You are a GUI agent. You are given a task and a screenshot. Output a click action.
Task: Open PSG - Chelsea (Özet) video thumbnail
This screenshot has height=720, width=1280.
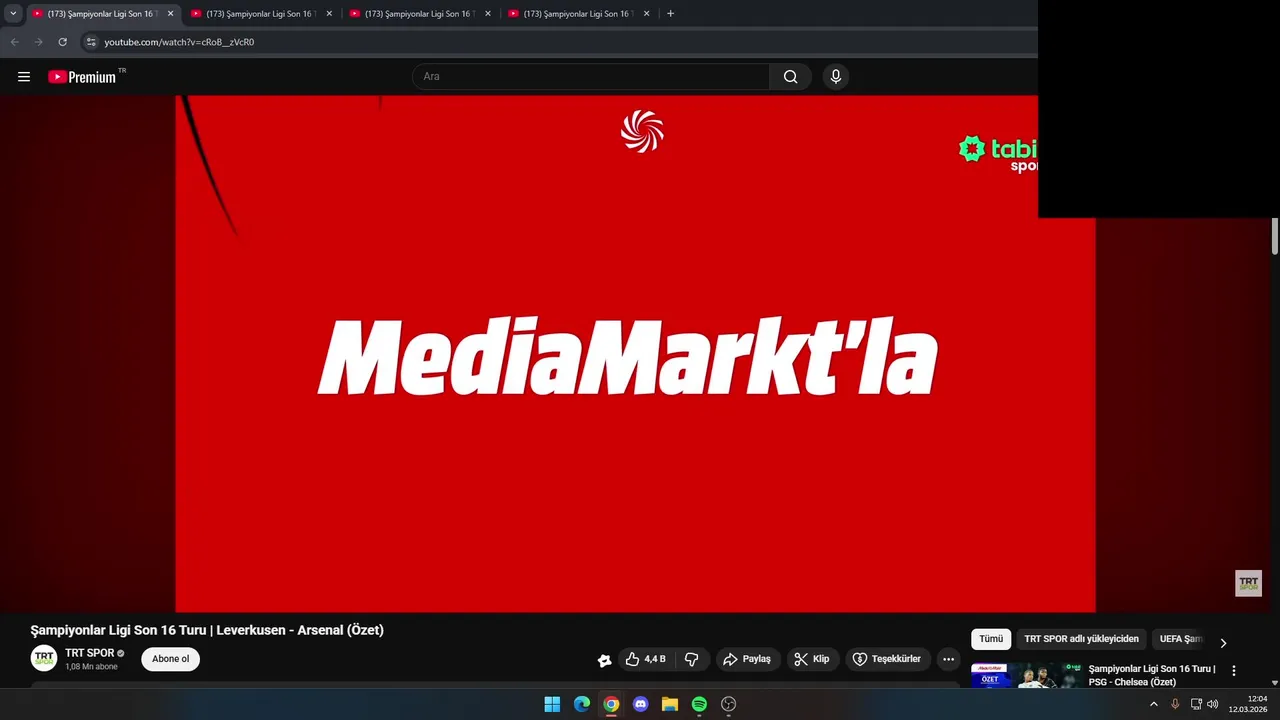point(1026,675)
